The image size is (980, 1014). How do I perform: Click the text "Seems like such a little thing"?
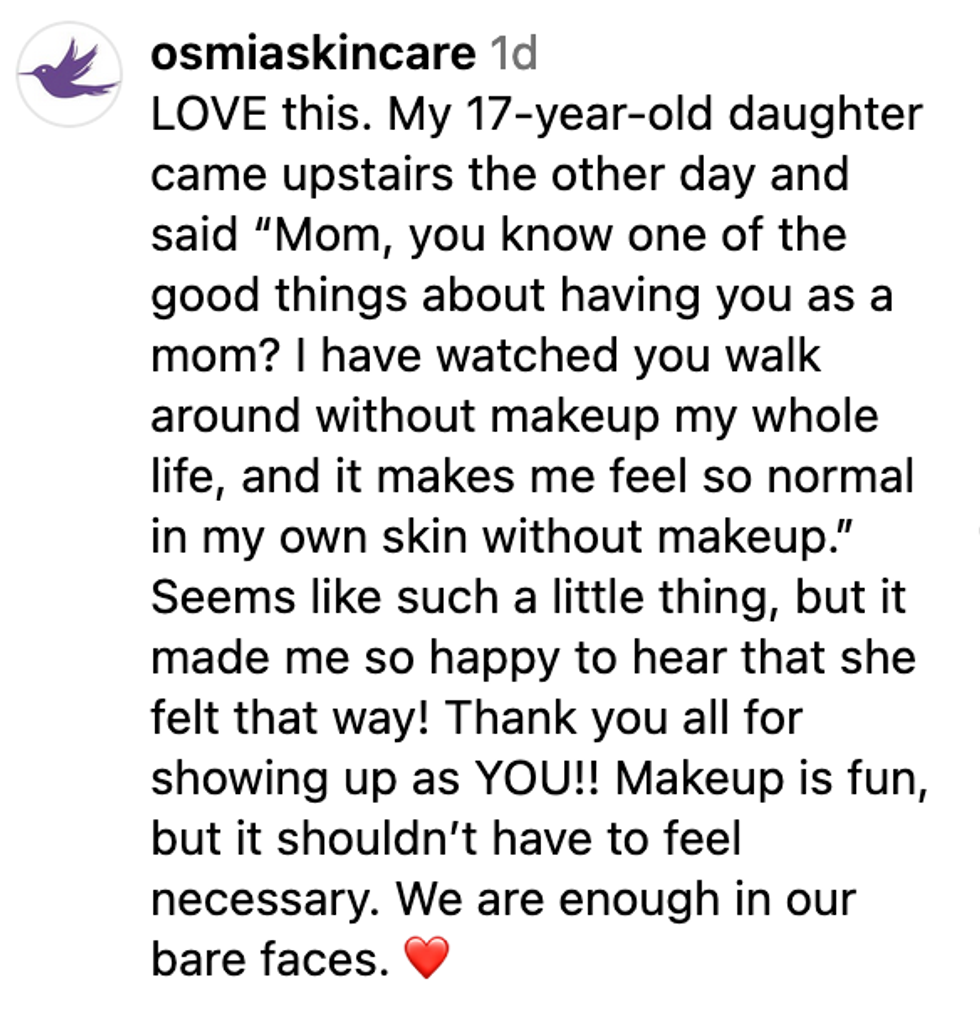[x=461, y=597]
